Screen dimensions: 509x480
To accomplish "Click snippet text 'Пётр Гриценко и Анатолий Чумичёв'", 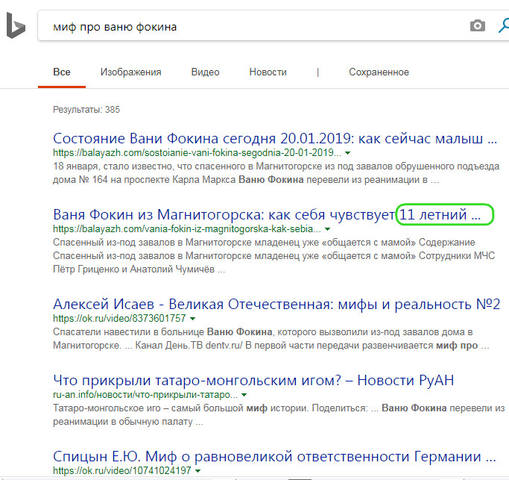I will click(x=133, y=269).
